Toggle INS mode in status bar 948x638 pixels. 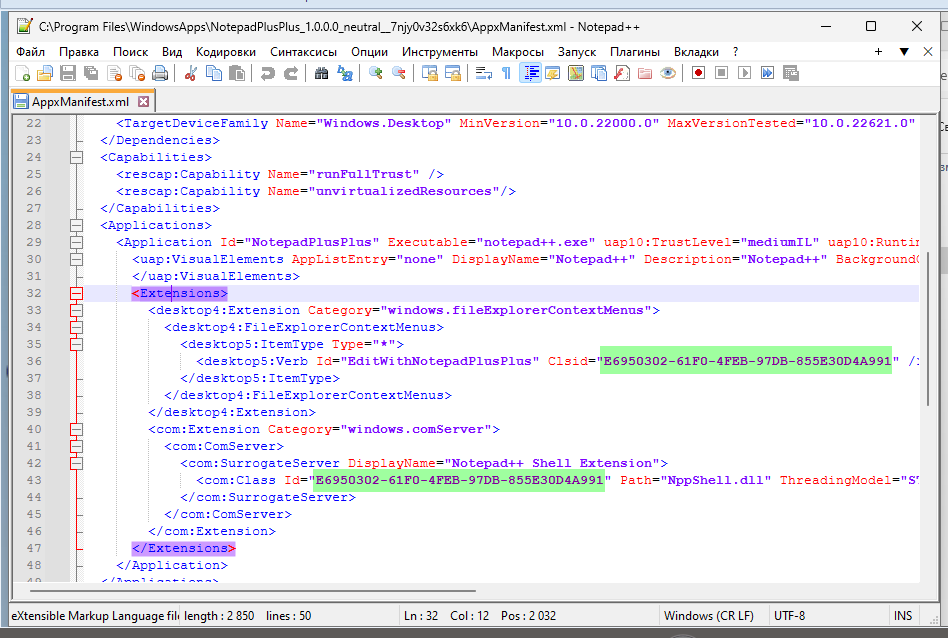coord(903,616)
